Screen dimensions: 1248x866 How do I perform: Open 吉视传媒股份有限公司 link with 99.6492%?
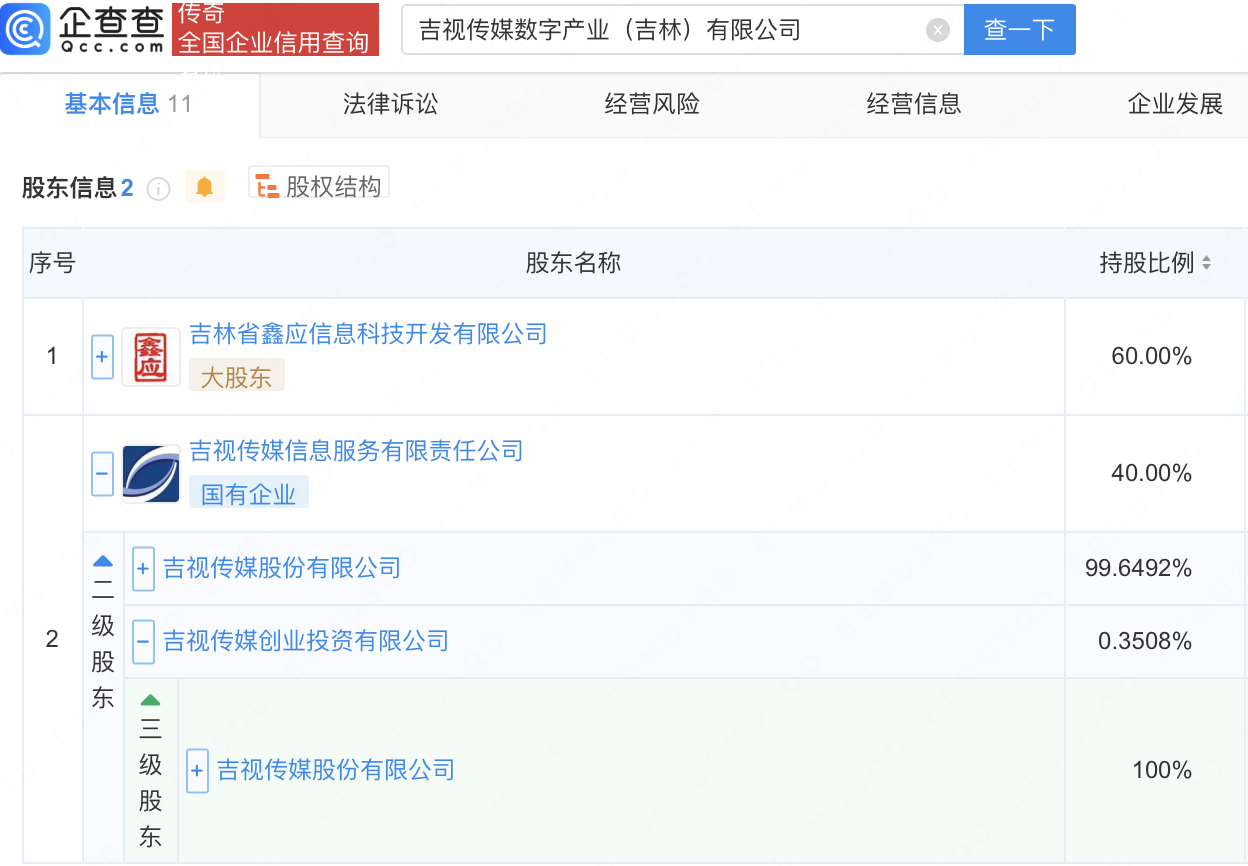[x=282, y=568]
